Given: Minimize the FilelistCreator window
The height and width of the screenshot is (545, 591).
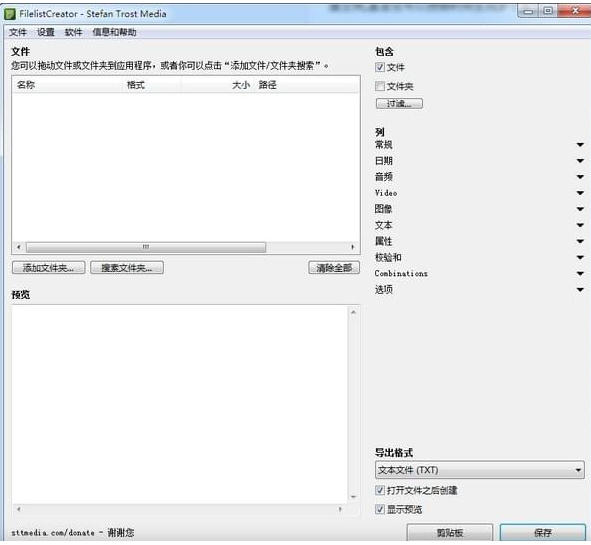Looking at the screenshot, I should (528, 11).
